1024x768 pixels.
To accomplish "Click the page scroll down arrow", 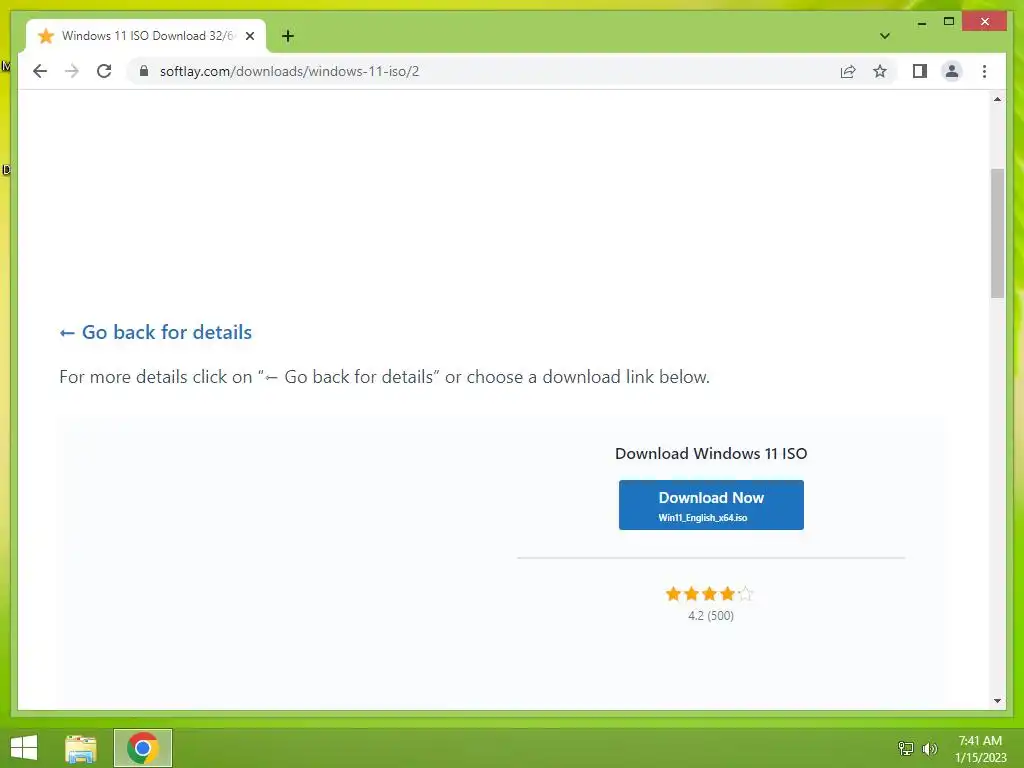I will coord(997,701).
